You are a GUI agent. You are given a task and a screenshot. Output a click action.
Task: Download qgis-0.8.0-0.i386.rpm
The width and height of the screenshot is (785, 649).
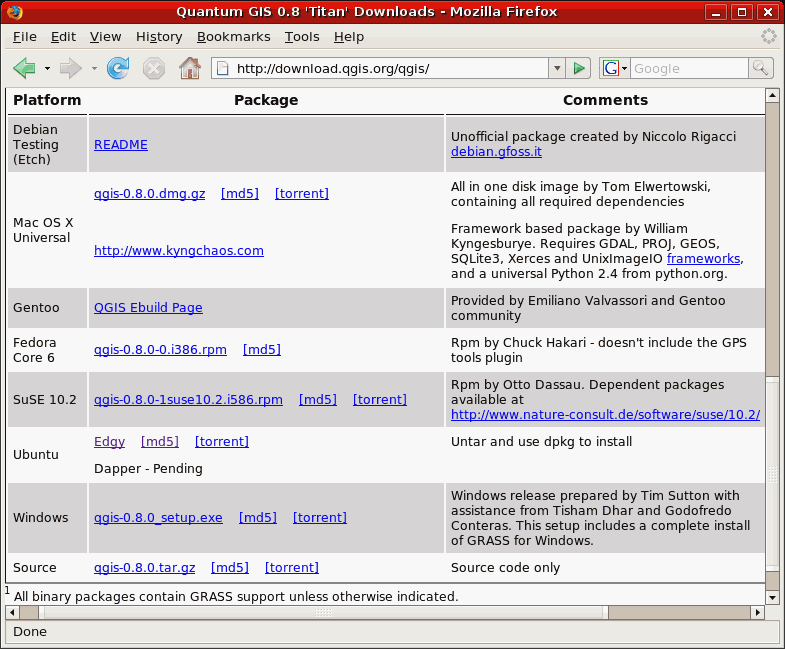pyautogui.click(x=160, y=350)
